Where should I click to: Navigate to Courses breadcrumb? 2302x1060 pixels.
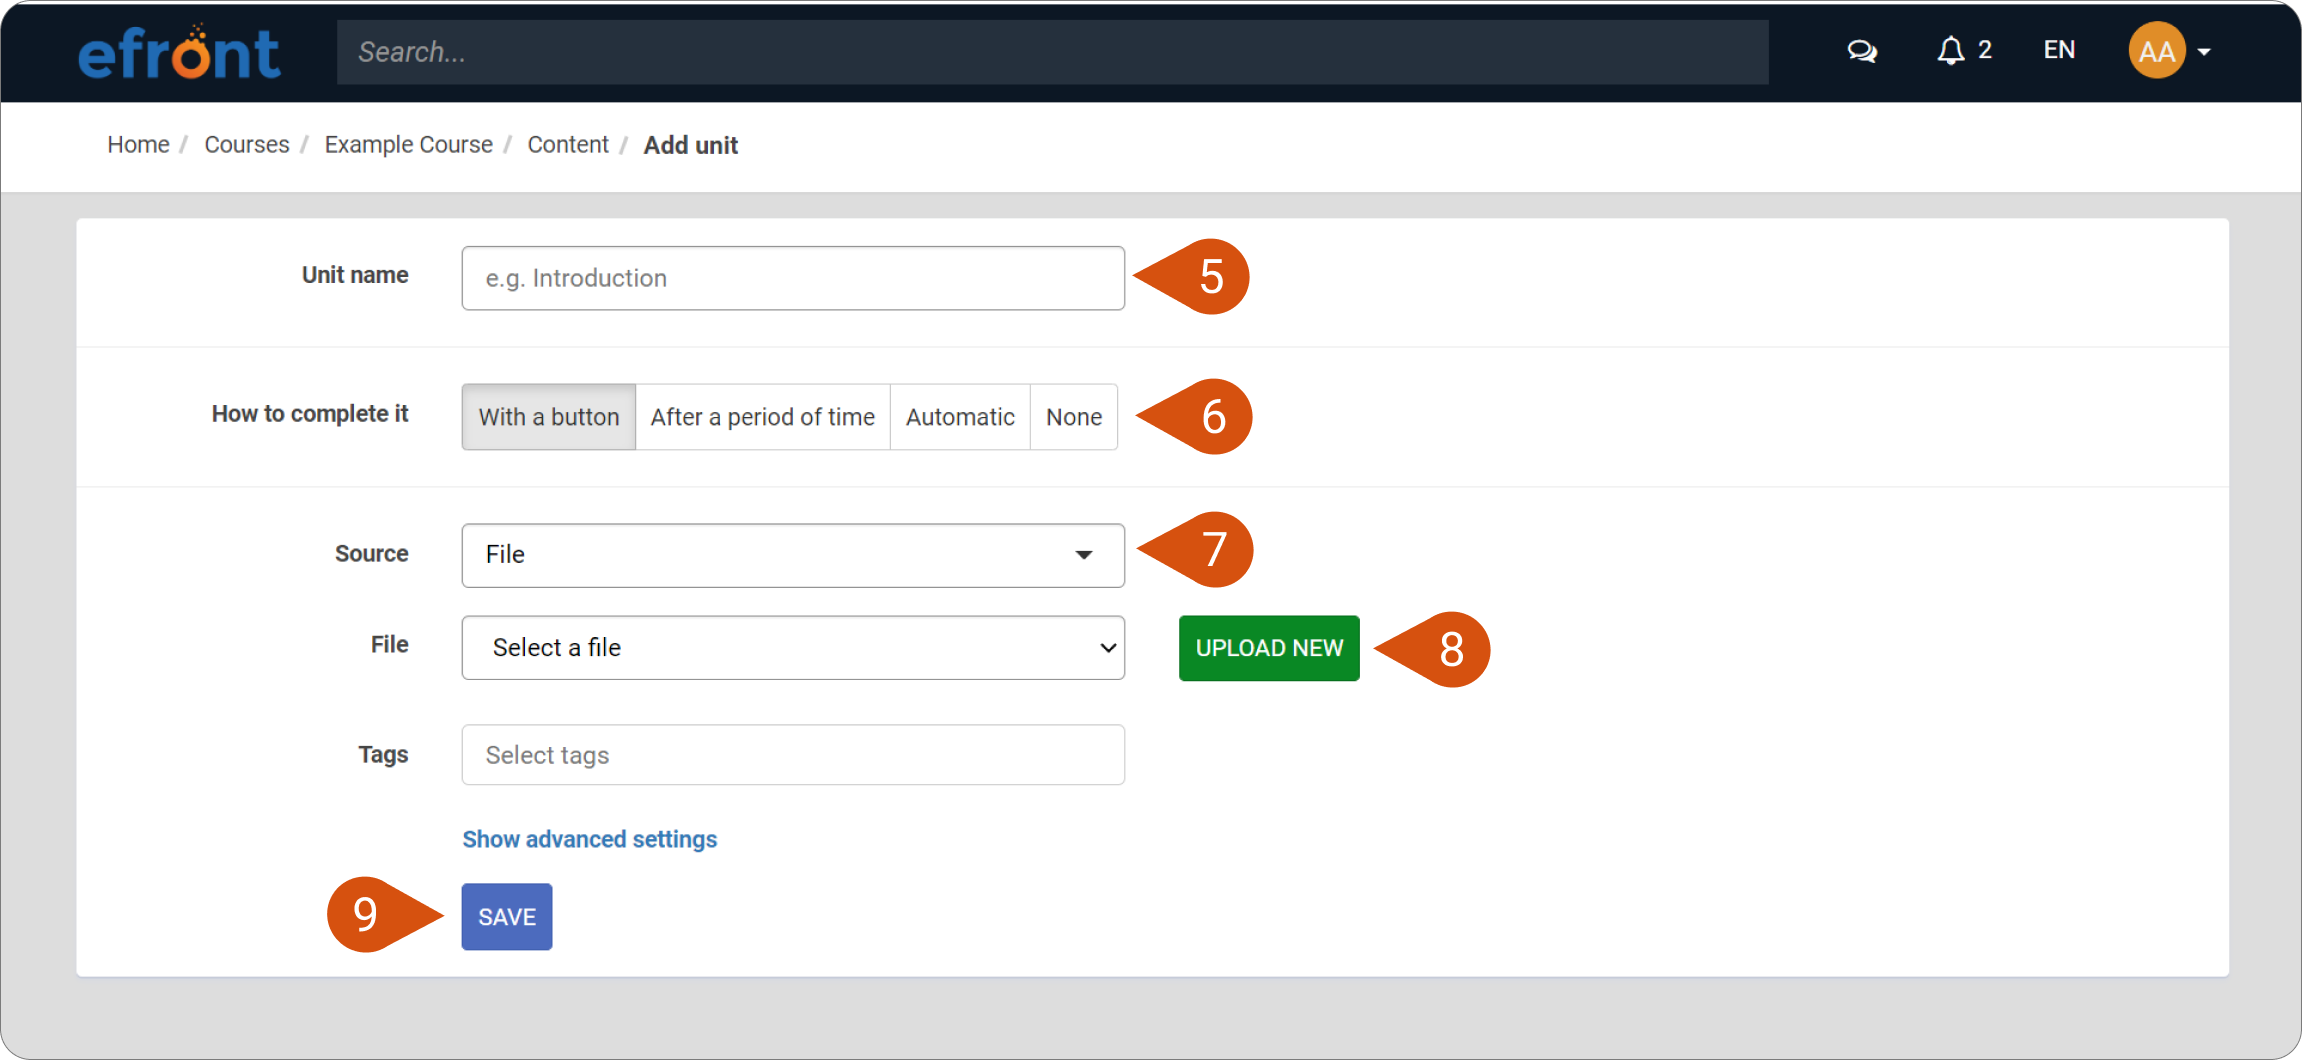246,144
